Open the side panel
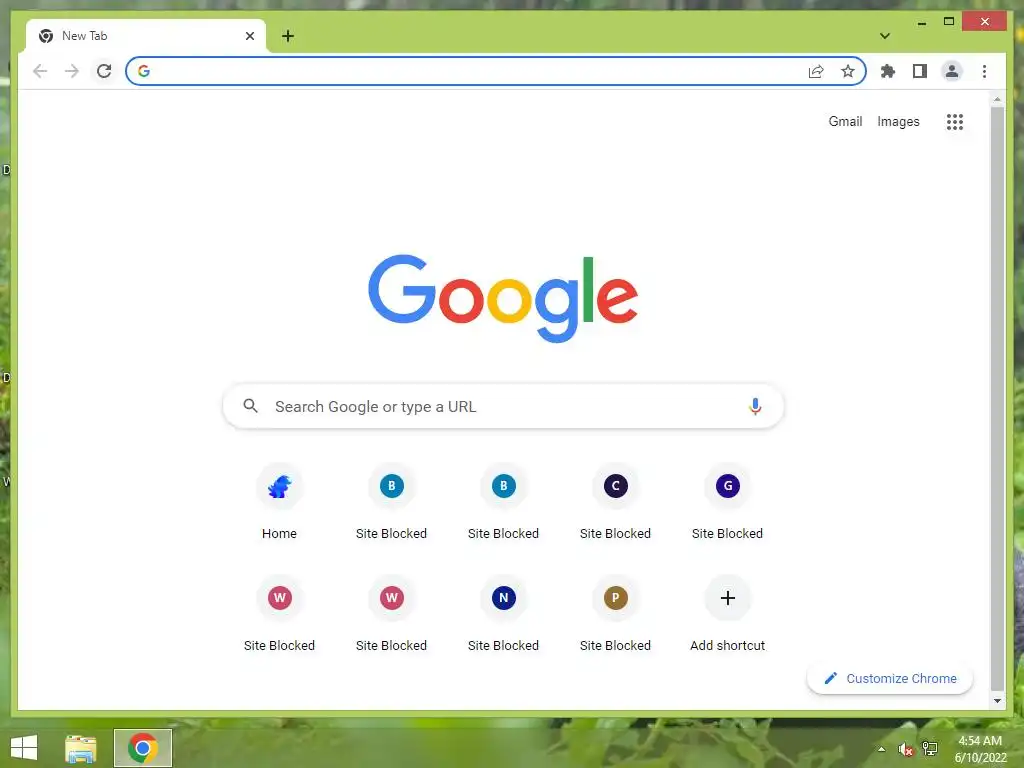This screenshot has width=1024, height=768. (920, 71)
